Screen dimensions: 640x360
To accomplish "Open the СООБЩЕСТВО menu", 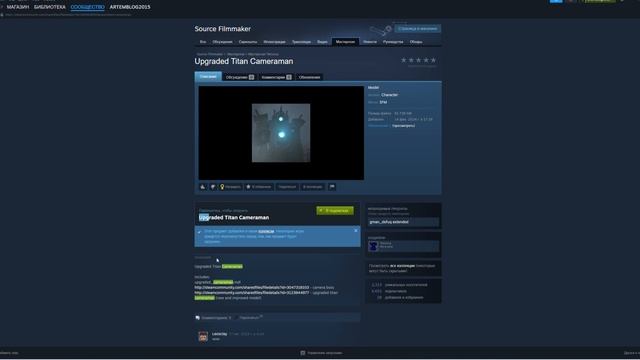I will pyautogui.click(x=87, y=7).
